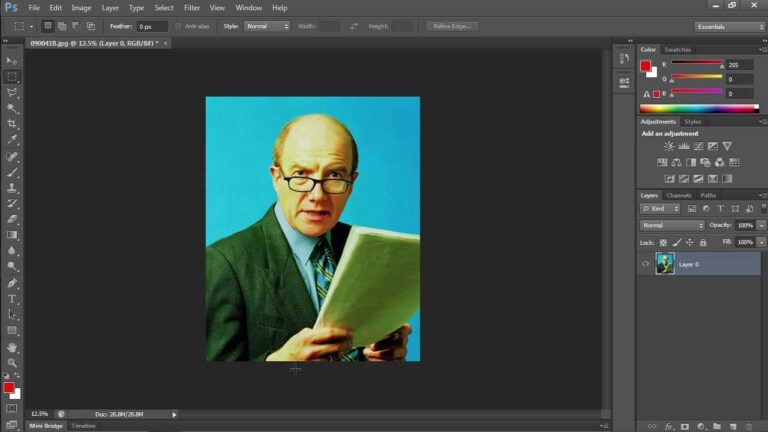This screenshot has height=432, width=768.
Task: Open the Style dropdown in options bar
Action: [x=268, y=26]
